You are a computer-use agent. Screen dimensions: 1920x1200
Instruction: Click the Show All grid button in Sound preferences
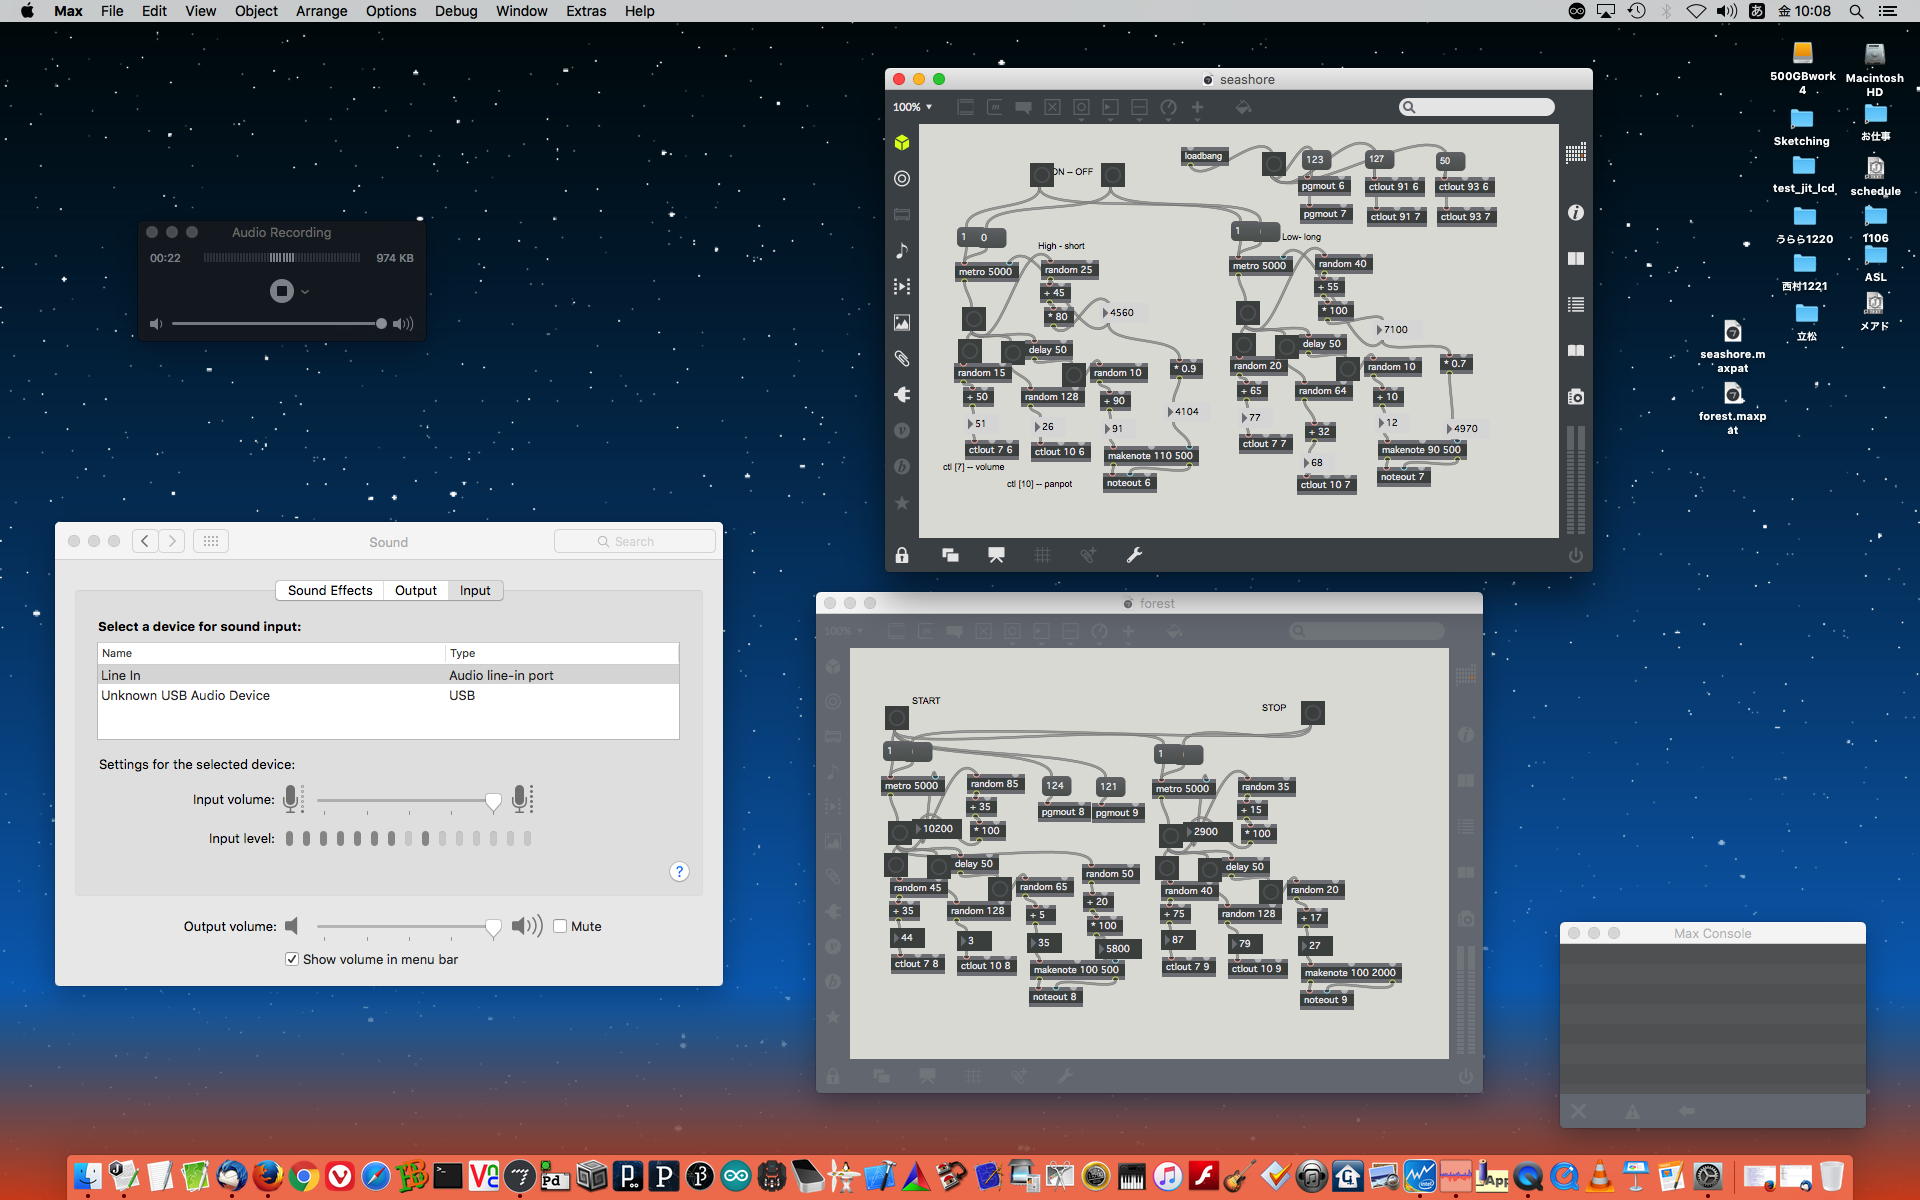pyautogui.click(x=210, y=541)
